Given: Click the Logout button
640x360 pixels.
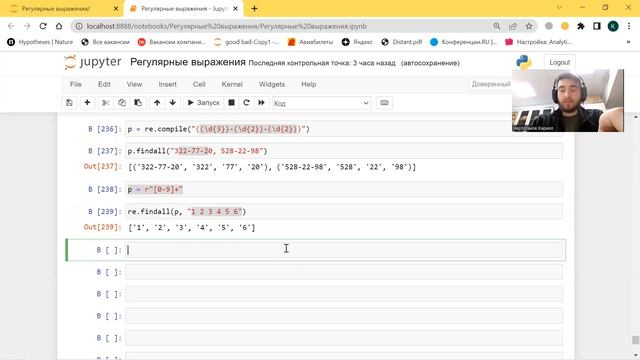Looking at the screenshot, I should point(560,62).
